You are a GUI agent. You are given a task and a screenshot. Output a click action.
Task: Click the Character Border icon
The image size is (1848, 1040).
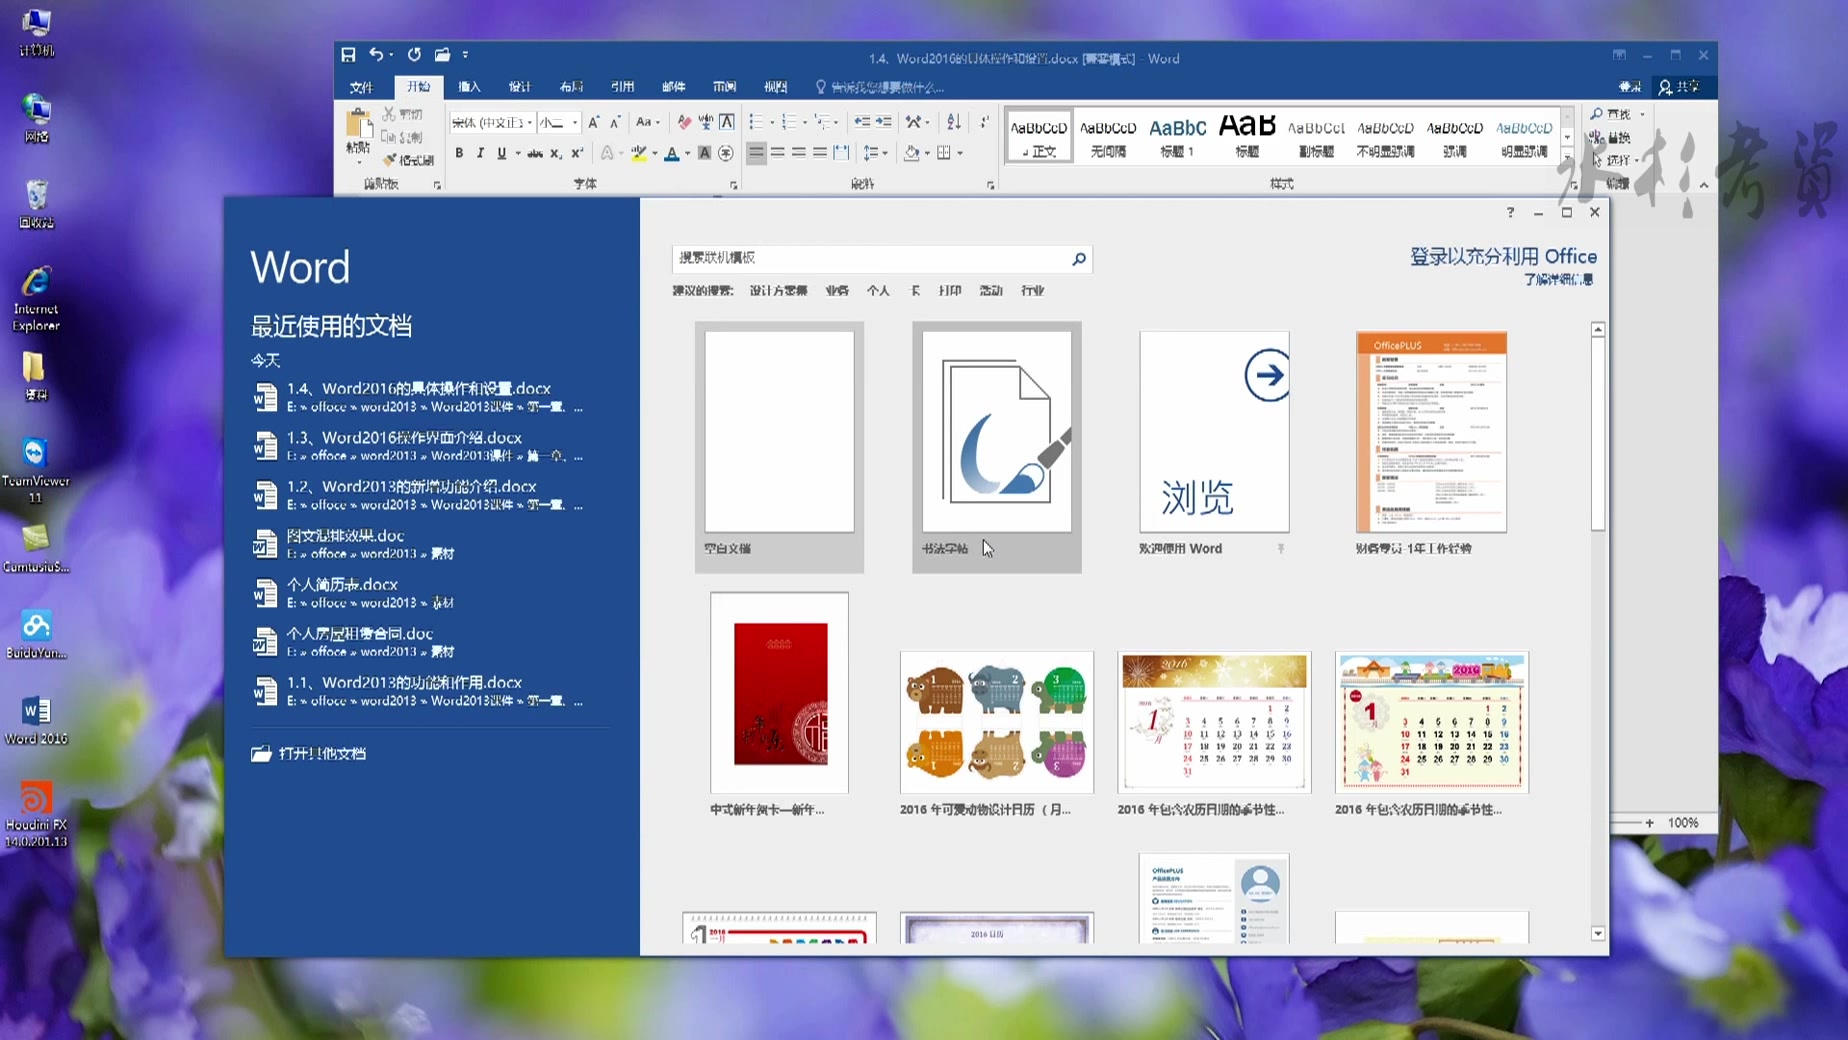pos(727,122)
